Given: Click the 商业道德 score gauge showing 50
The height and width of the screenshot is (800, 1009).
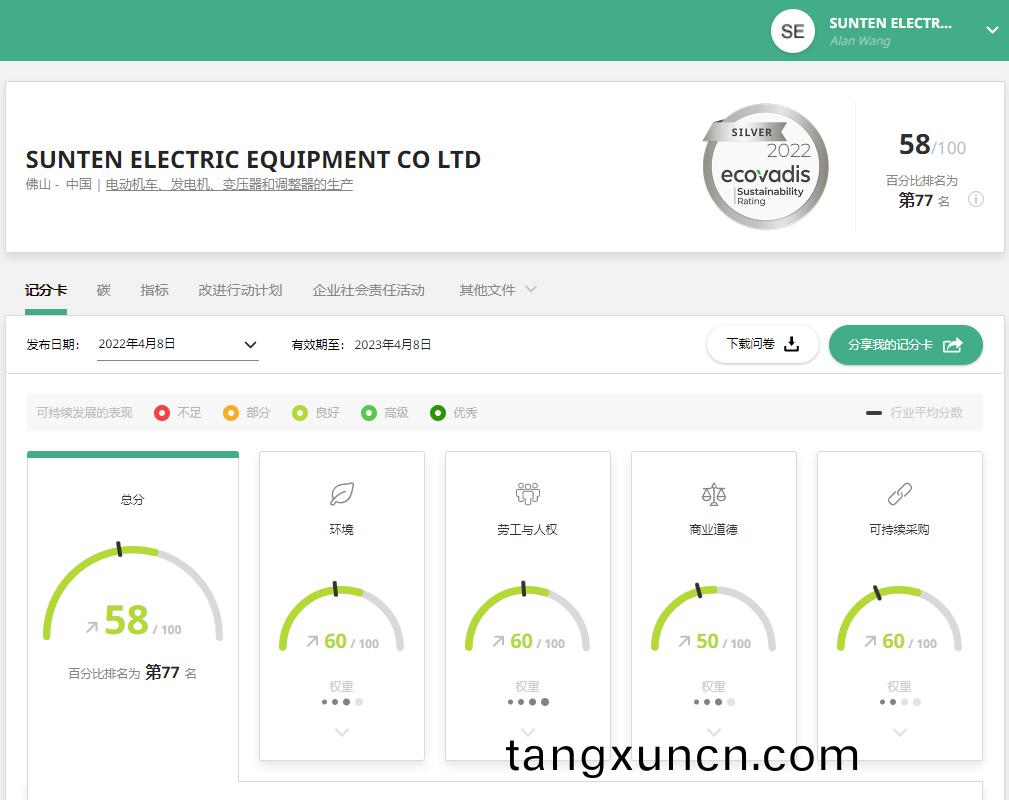Looking at the screenshot, I should pos(713,617).
